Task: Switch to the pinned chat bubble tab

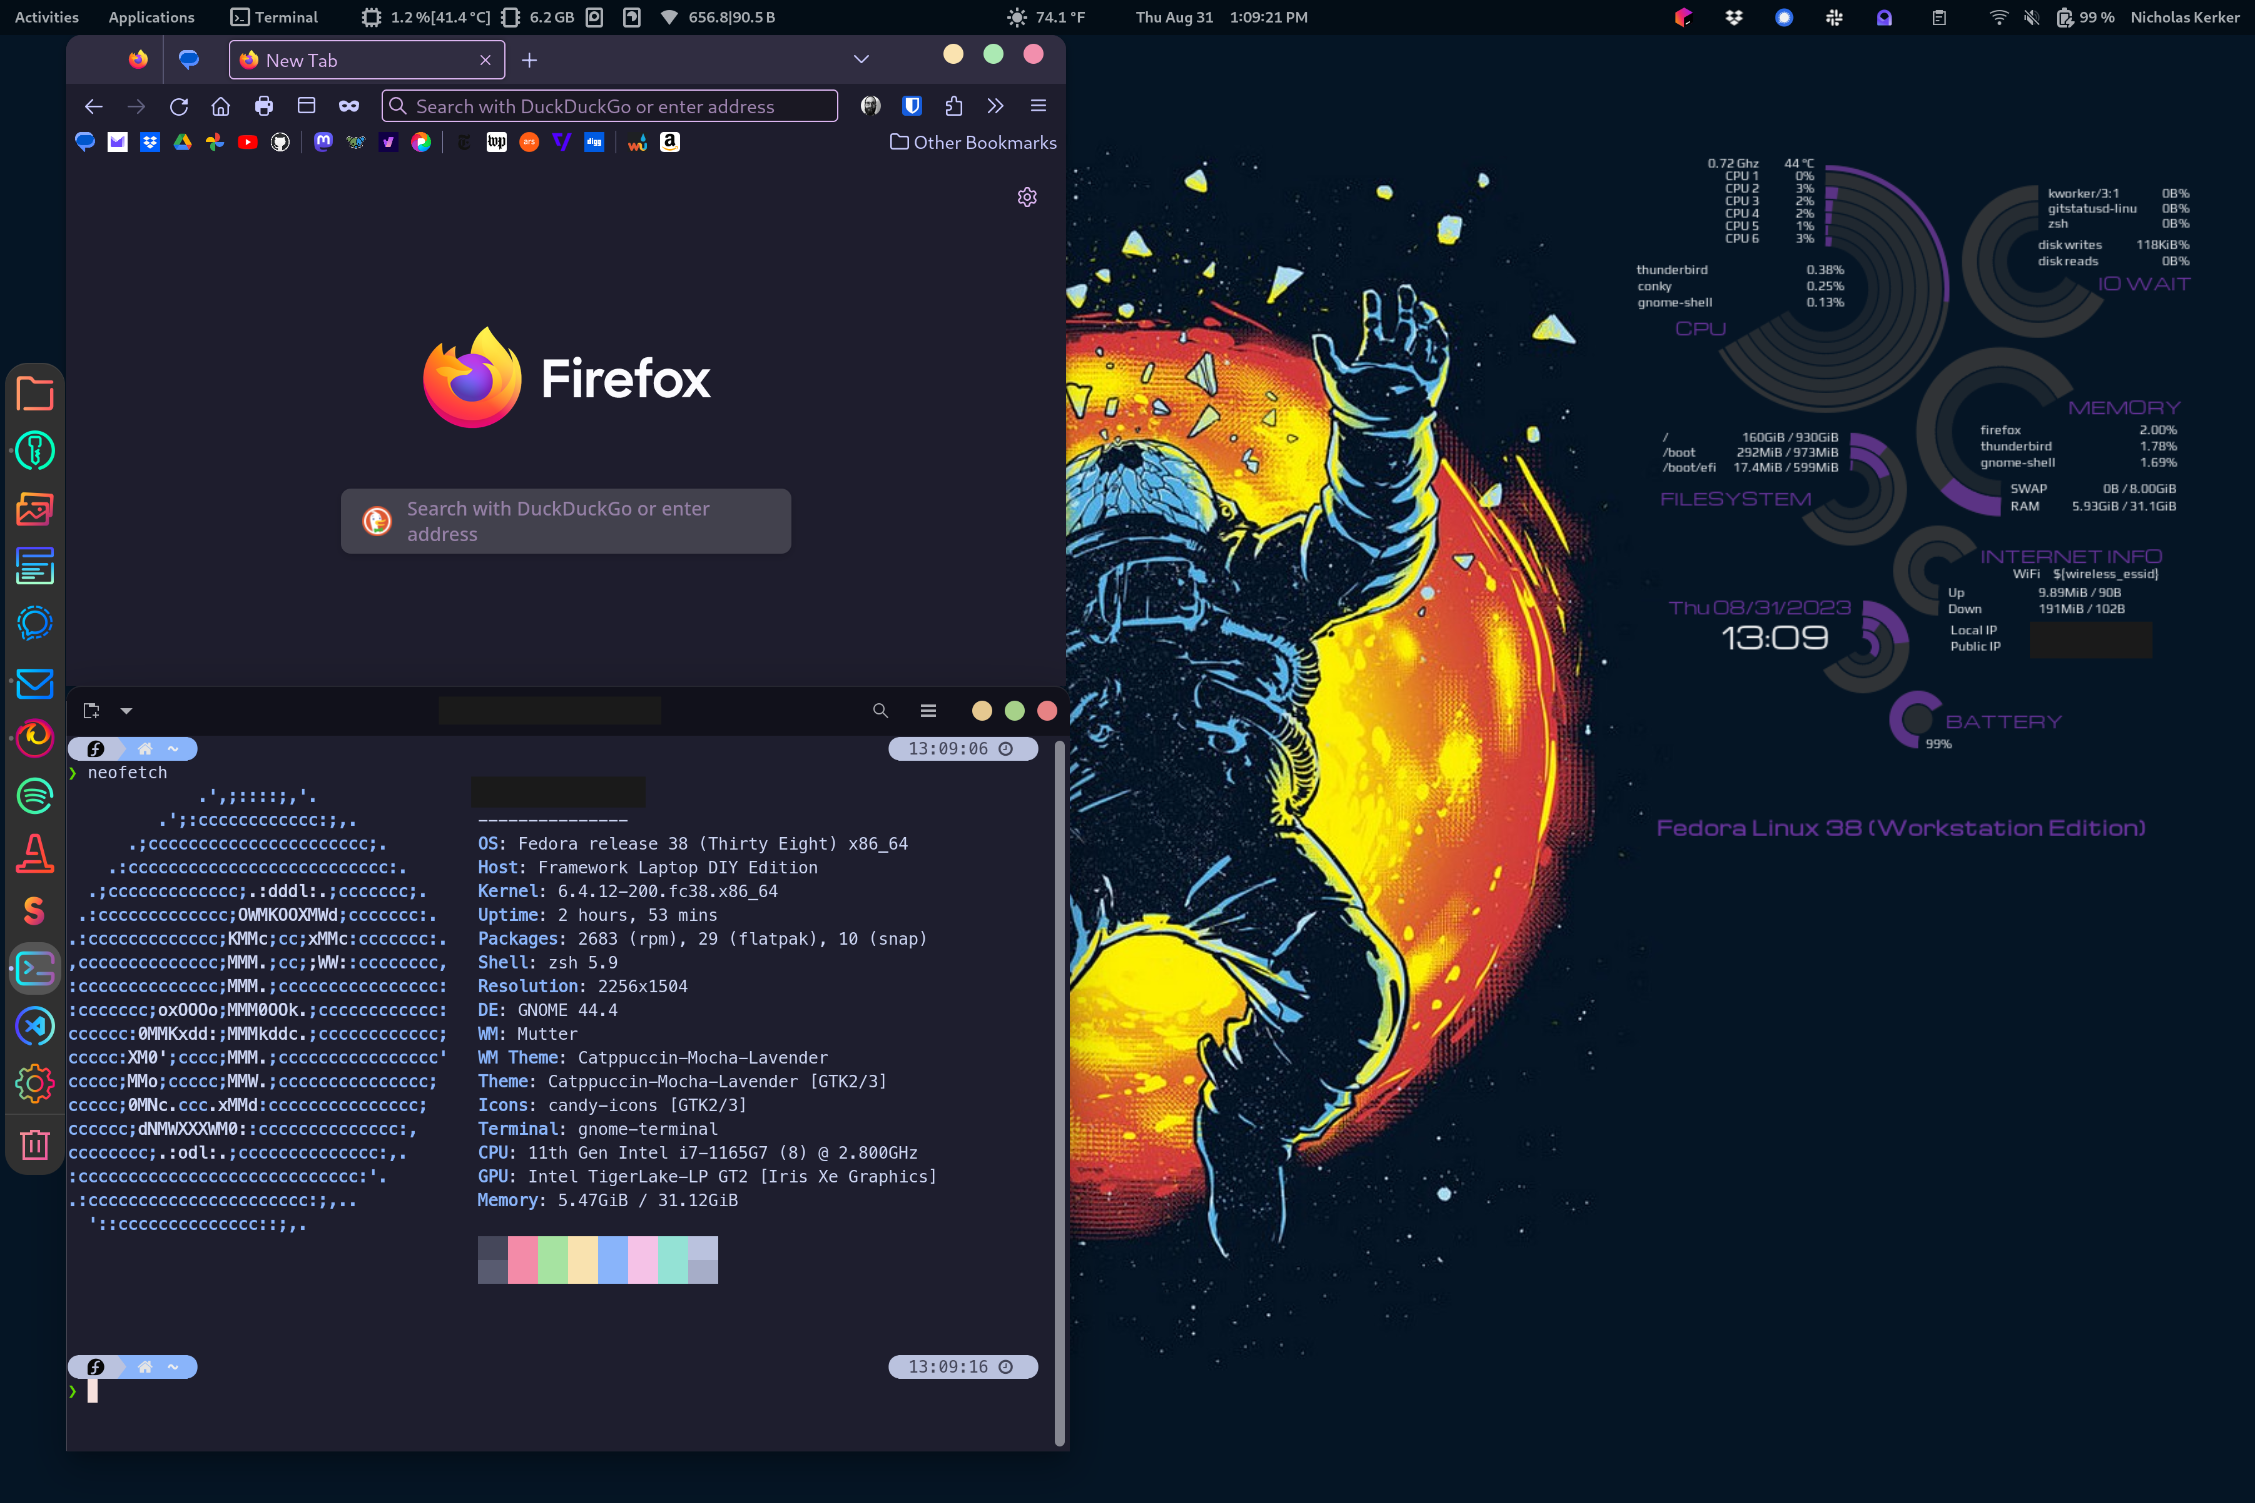Action: pyautogui.click(x=189, y=60)
